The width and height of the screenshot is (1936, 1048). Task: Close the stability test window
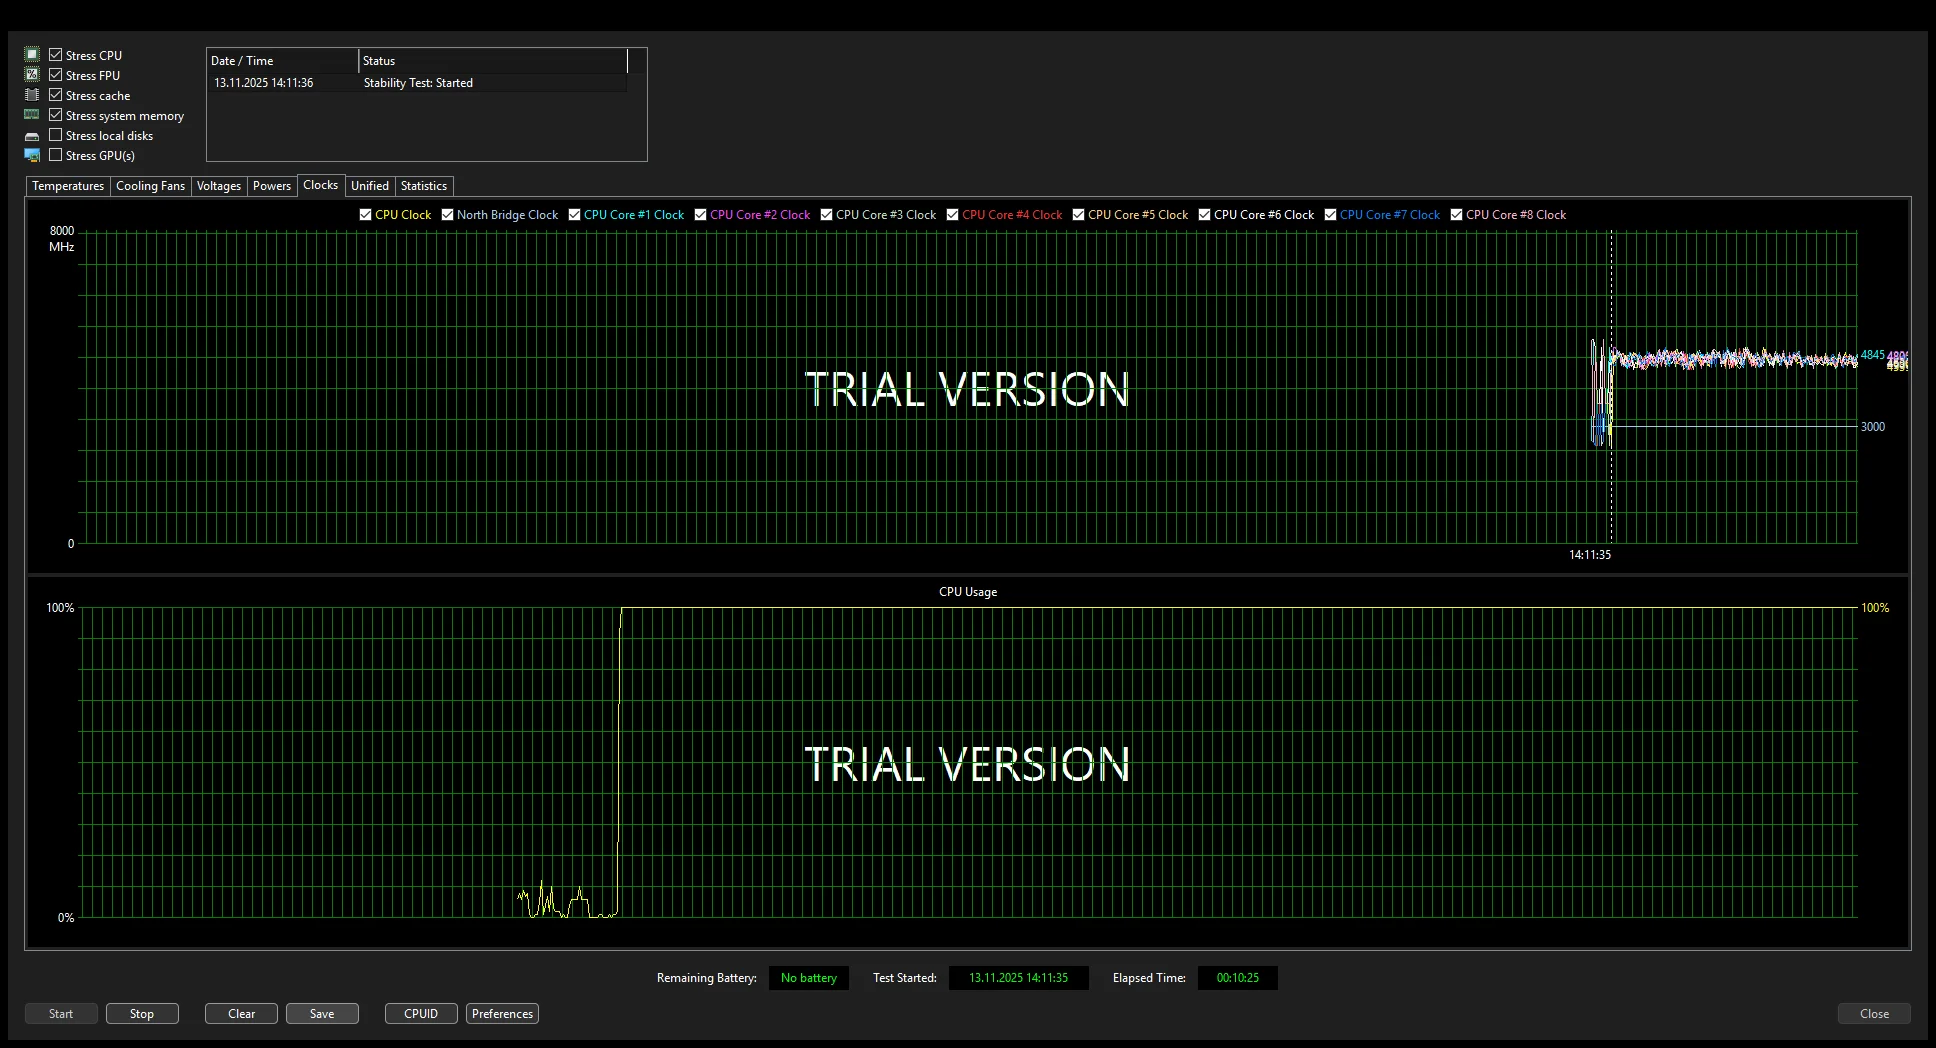pyautogui.click(x=1874, y=1014)
